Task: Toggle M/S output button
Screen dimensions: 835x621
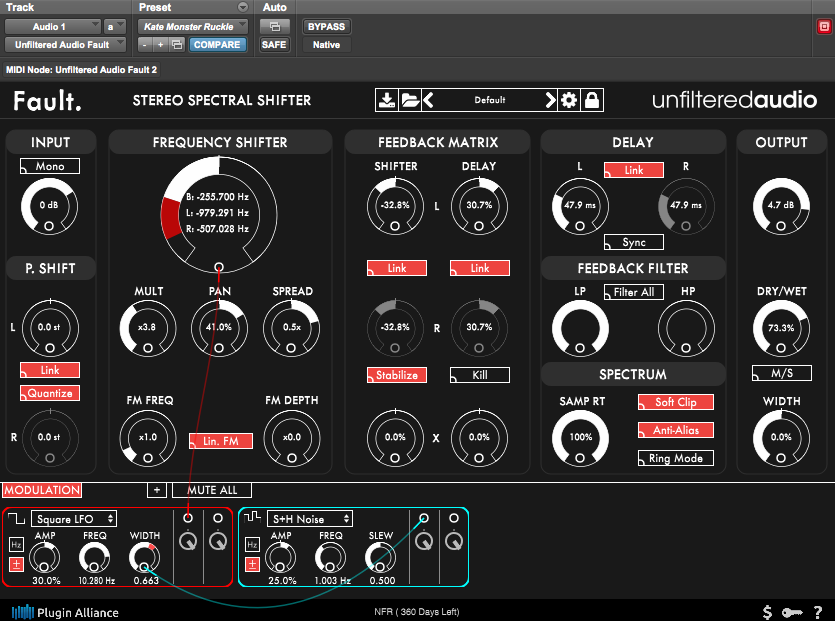Action: tap(782, 373)
